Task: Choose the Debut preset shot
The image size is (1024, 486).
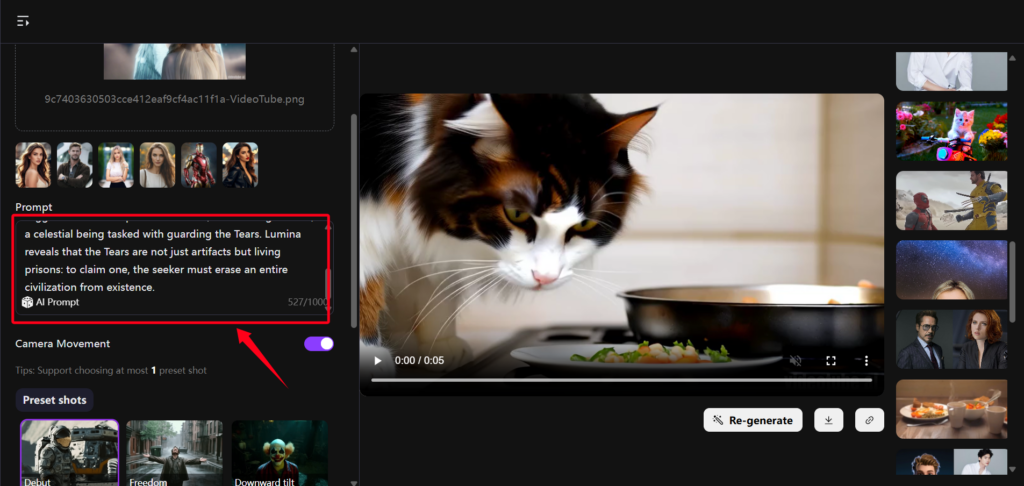Action: point(69,452)
